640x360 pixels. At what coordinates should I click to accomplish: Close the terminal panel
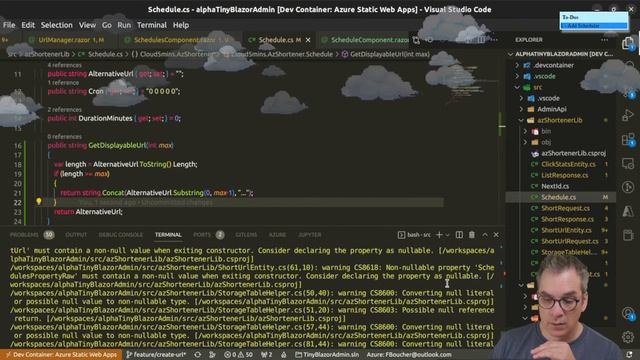pyautogui.click(x=496, y=235)
